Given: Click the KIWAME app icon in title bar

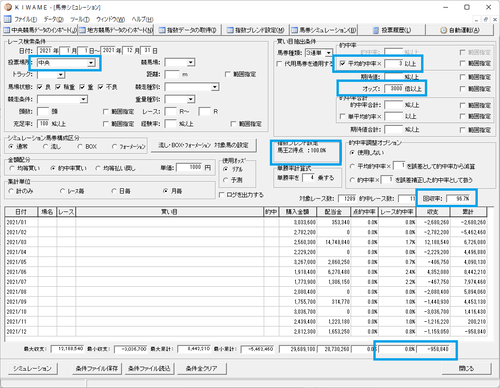Looking at the screenshot, I should click(x=8, y=7).
